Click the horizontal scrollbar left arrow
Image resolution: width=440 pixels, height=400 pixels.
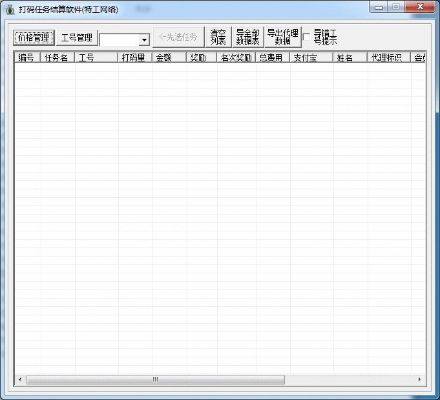(x=20, y=379)
